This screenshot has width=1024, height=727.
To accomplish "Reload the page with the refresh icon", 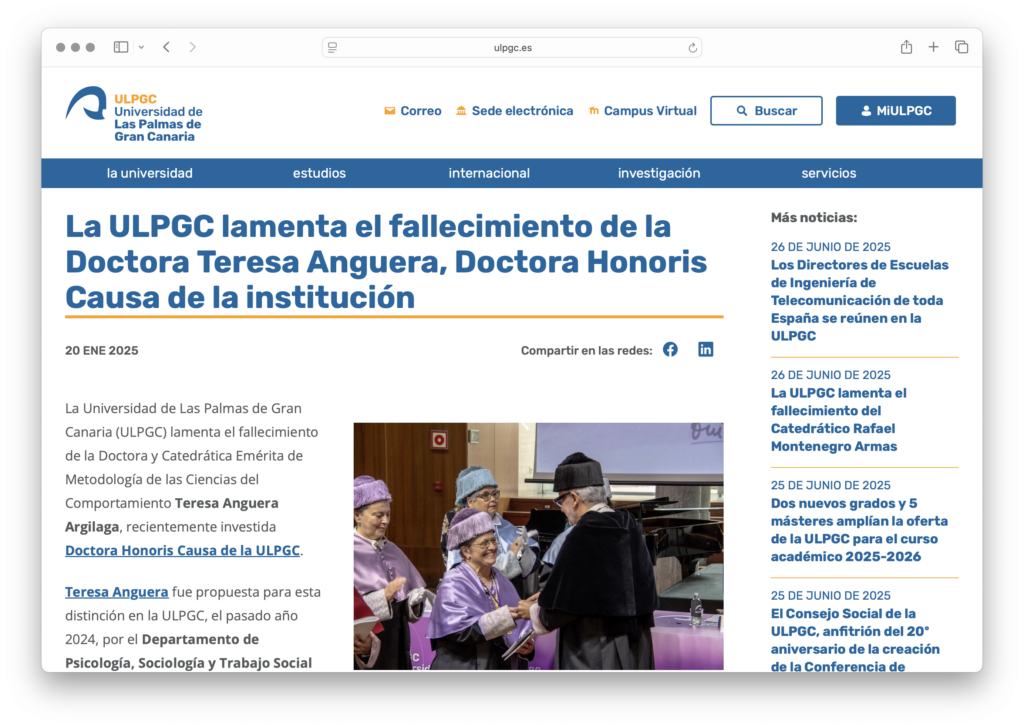I will coord(692,48).
